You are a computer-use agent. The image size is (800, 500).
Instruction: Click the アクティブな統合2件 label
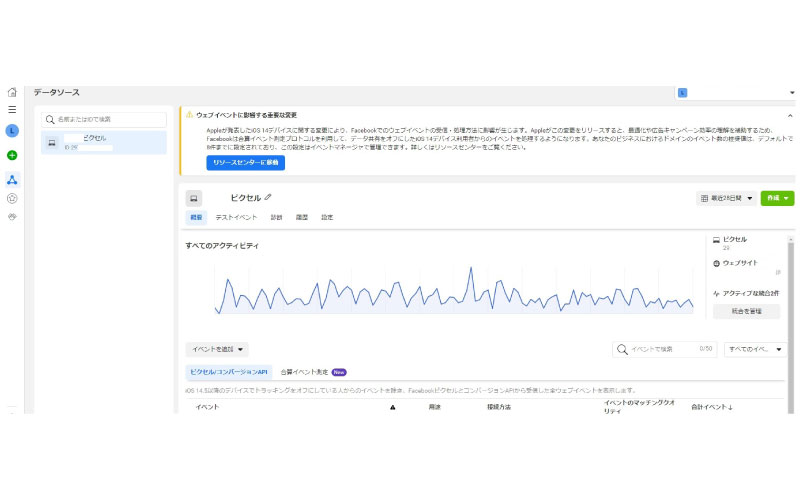[x=751, y=293]
